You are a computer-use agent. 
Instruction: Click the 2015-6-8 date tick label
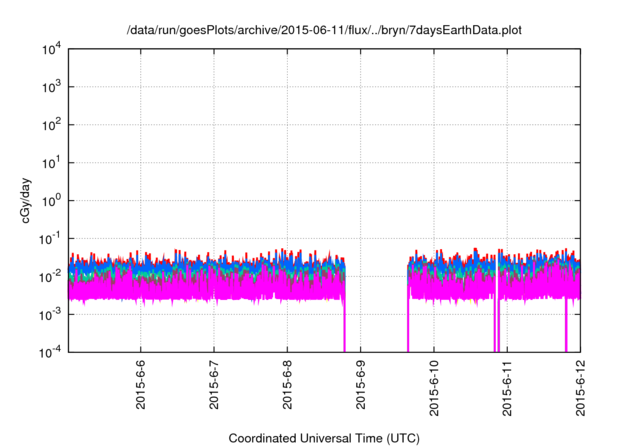(x=287, y=385)
